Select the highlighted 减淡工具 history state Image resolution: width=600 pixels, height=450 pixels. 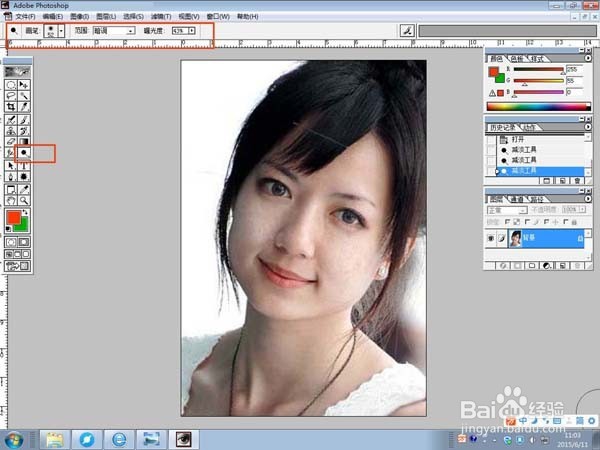541,171
